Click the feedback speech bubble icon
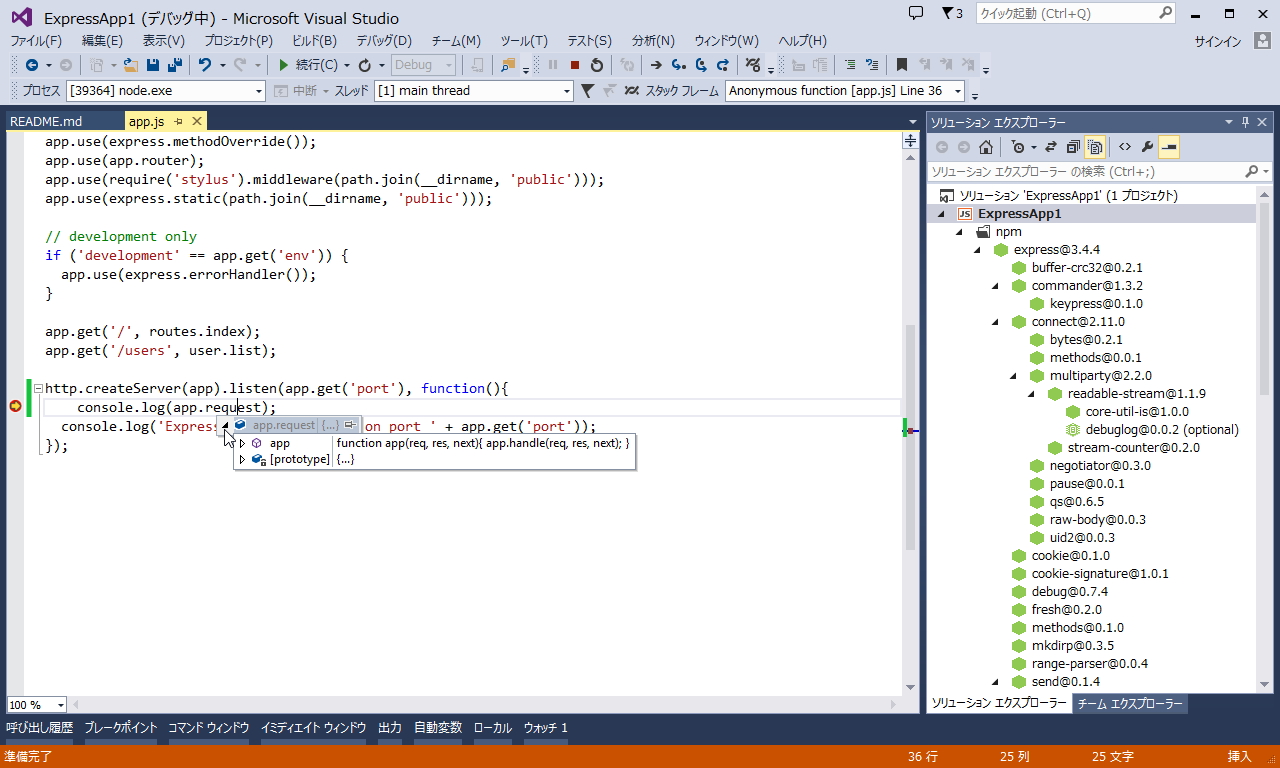 click(x=915, y=14)
